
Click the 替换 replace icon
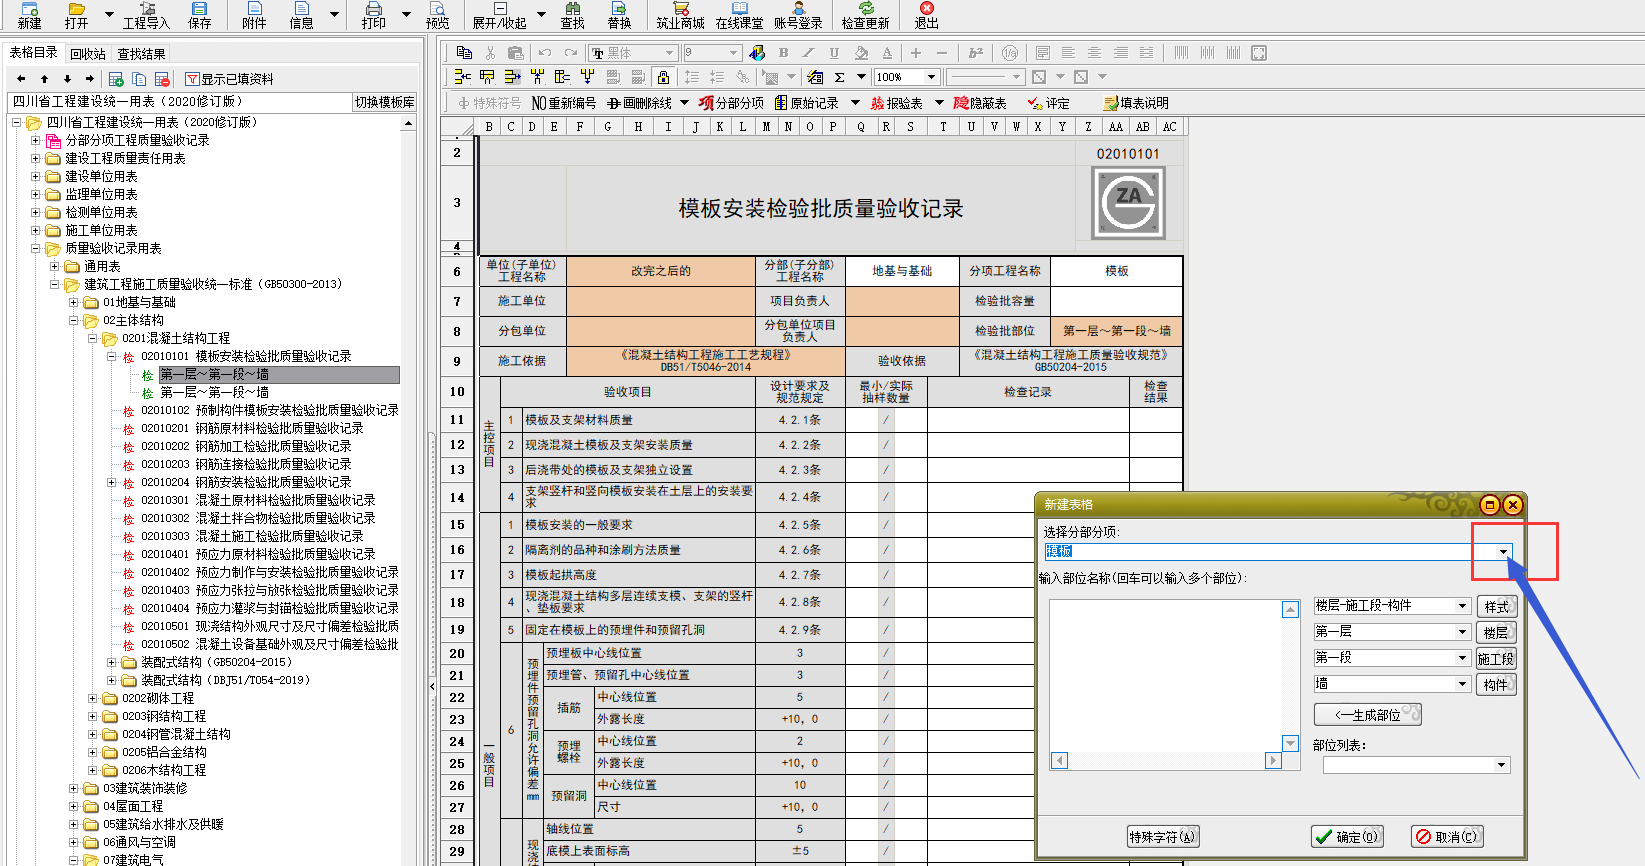pyautogui.click(x=619, y=9)
